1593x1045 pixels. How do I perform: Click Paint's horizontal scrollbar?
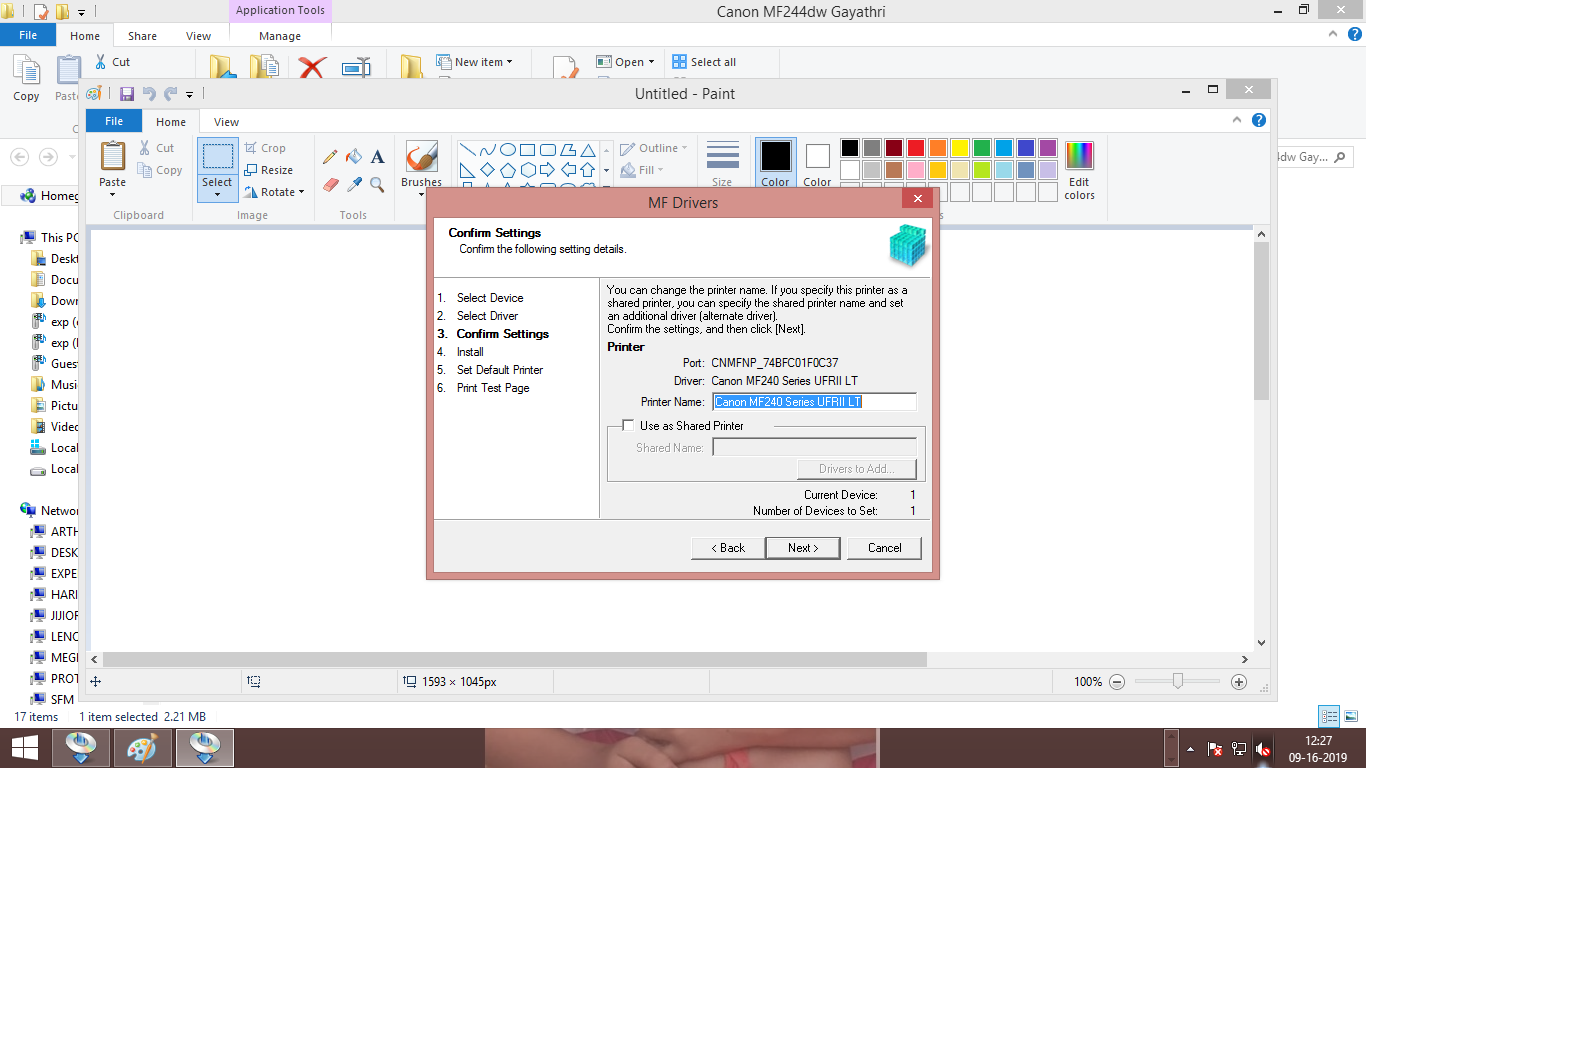coord(514,659)
